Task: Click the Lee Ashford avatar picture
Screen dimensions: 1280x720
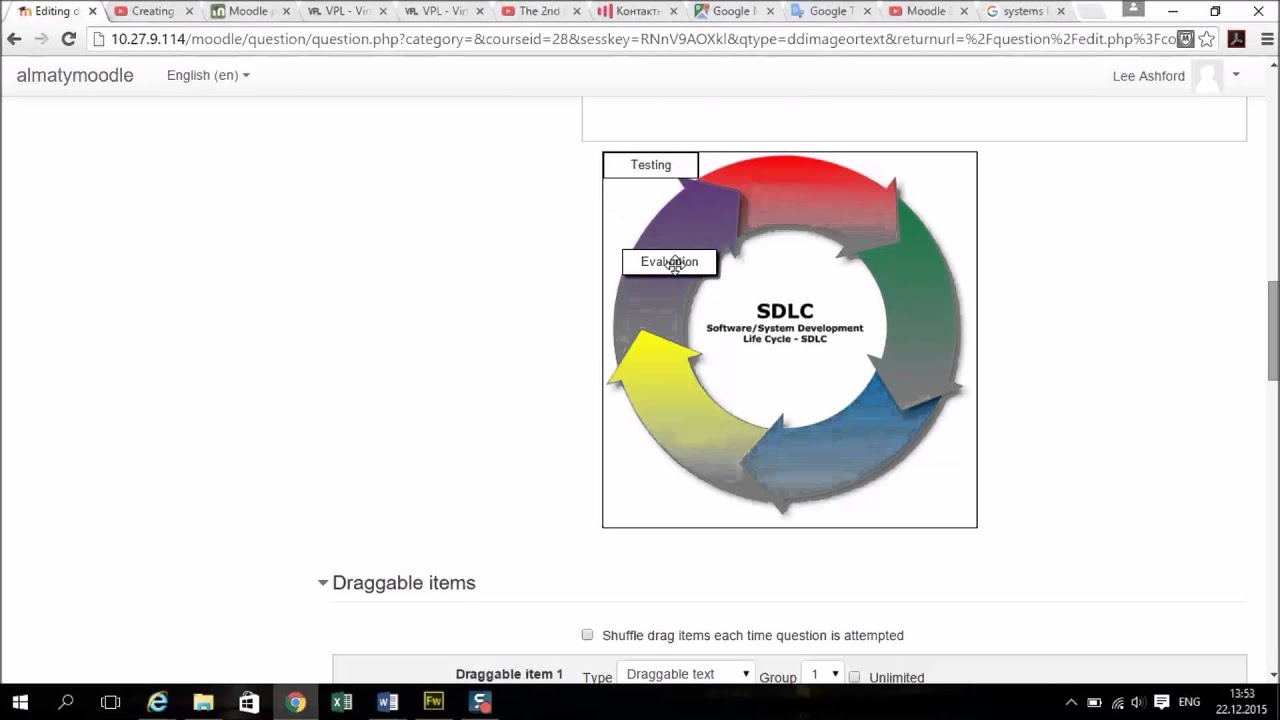Action: click(x=1208, y=76)
